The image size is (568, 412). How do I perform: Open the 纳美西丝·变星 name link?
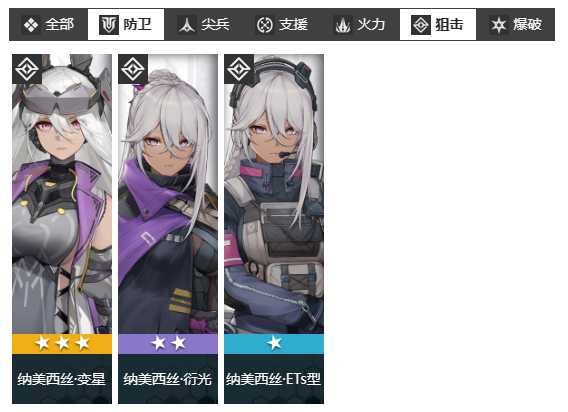coord(62,379)
